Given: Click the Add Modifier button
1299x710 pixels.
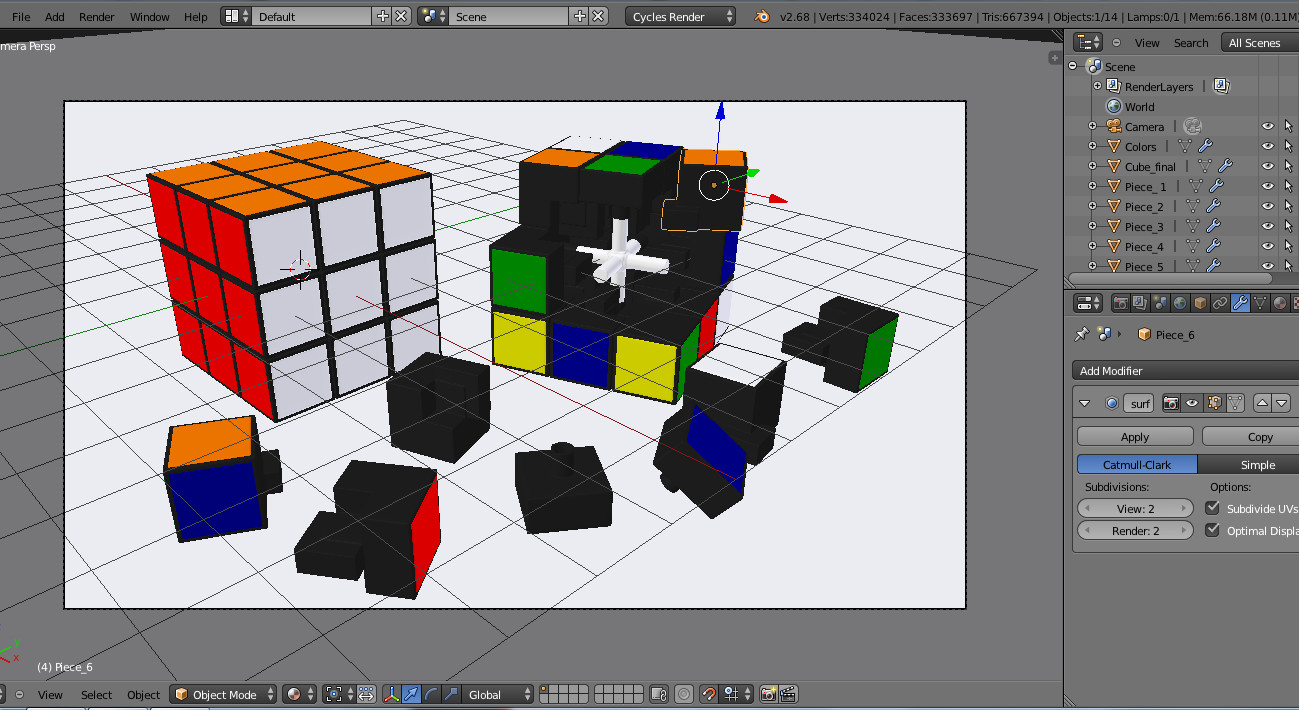Looking at the screenshot, I should coord(1185,371).
